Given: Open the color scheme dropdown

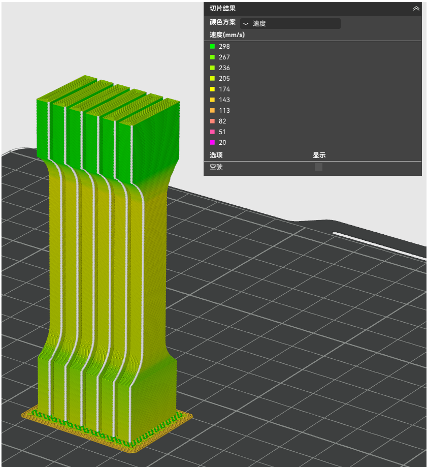Looking at the screenshot, I should coord(290,23).
